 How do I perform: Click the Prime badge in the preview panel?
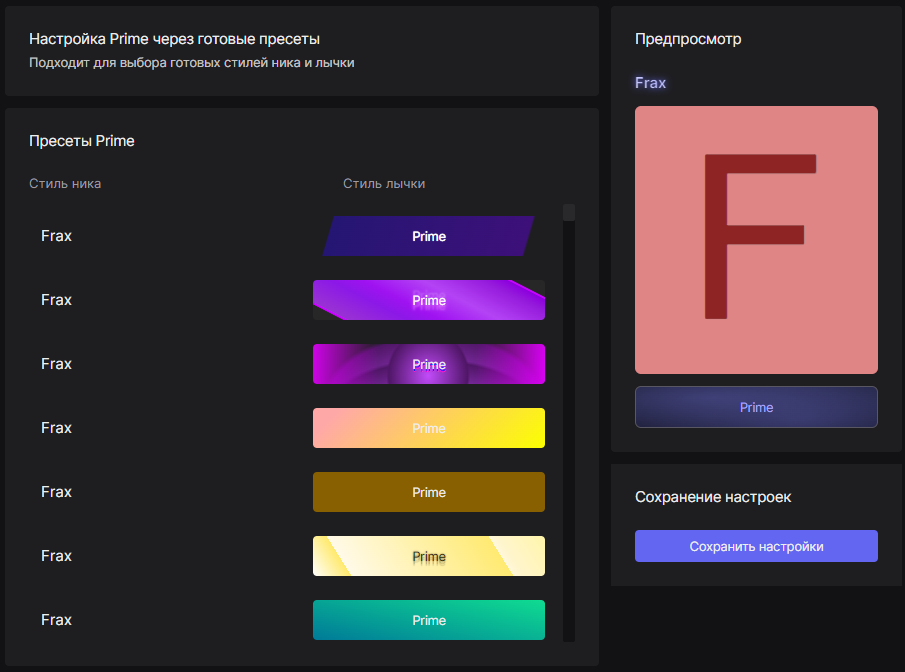756,407
